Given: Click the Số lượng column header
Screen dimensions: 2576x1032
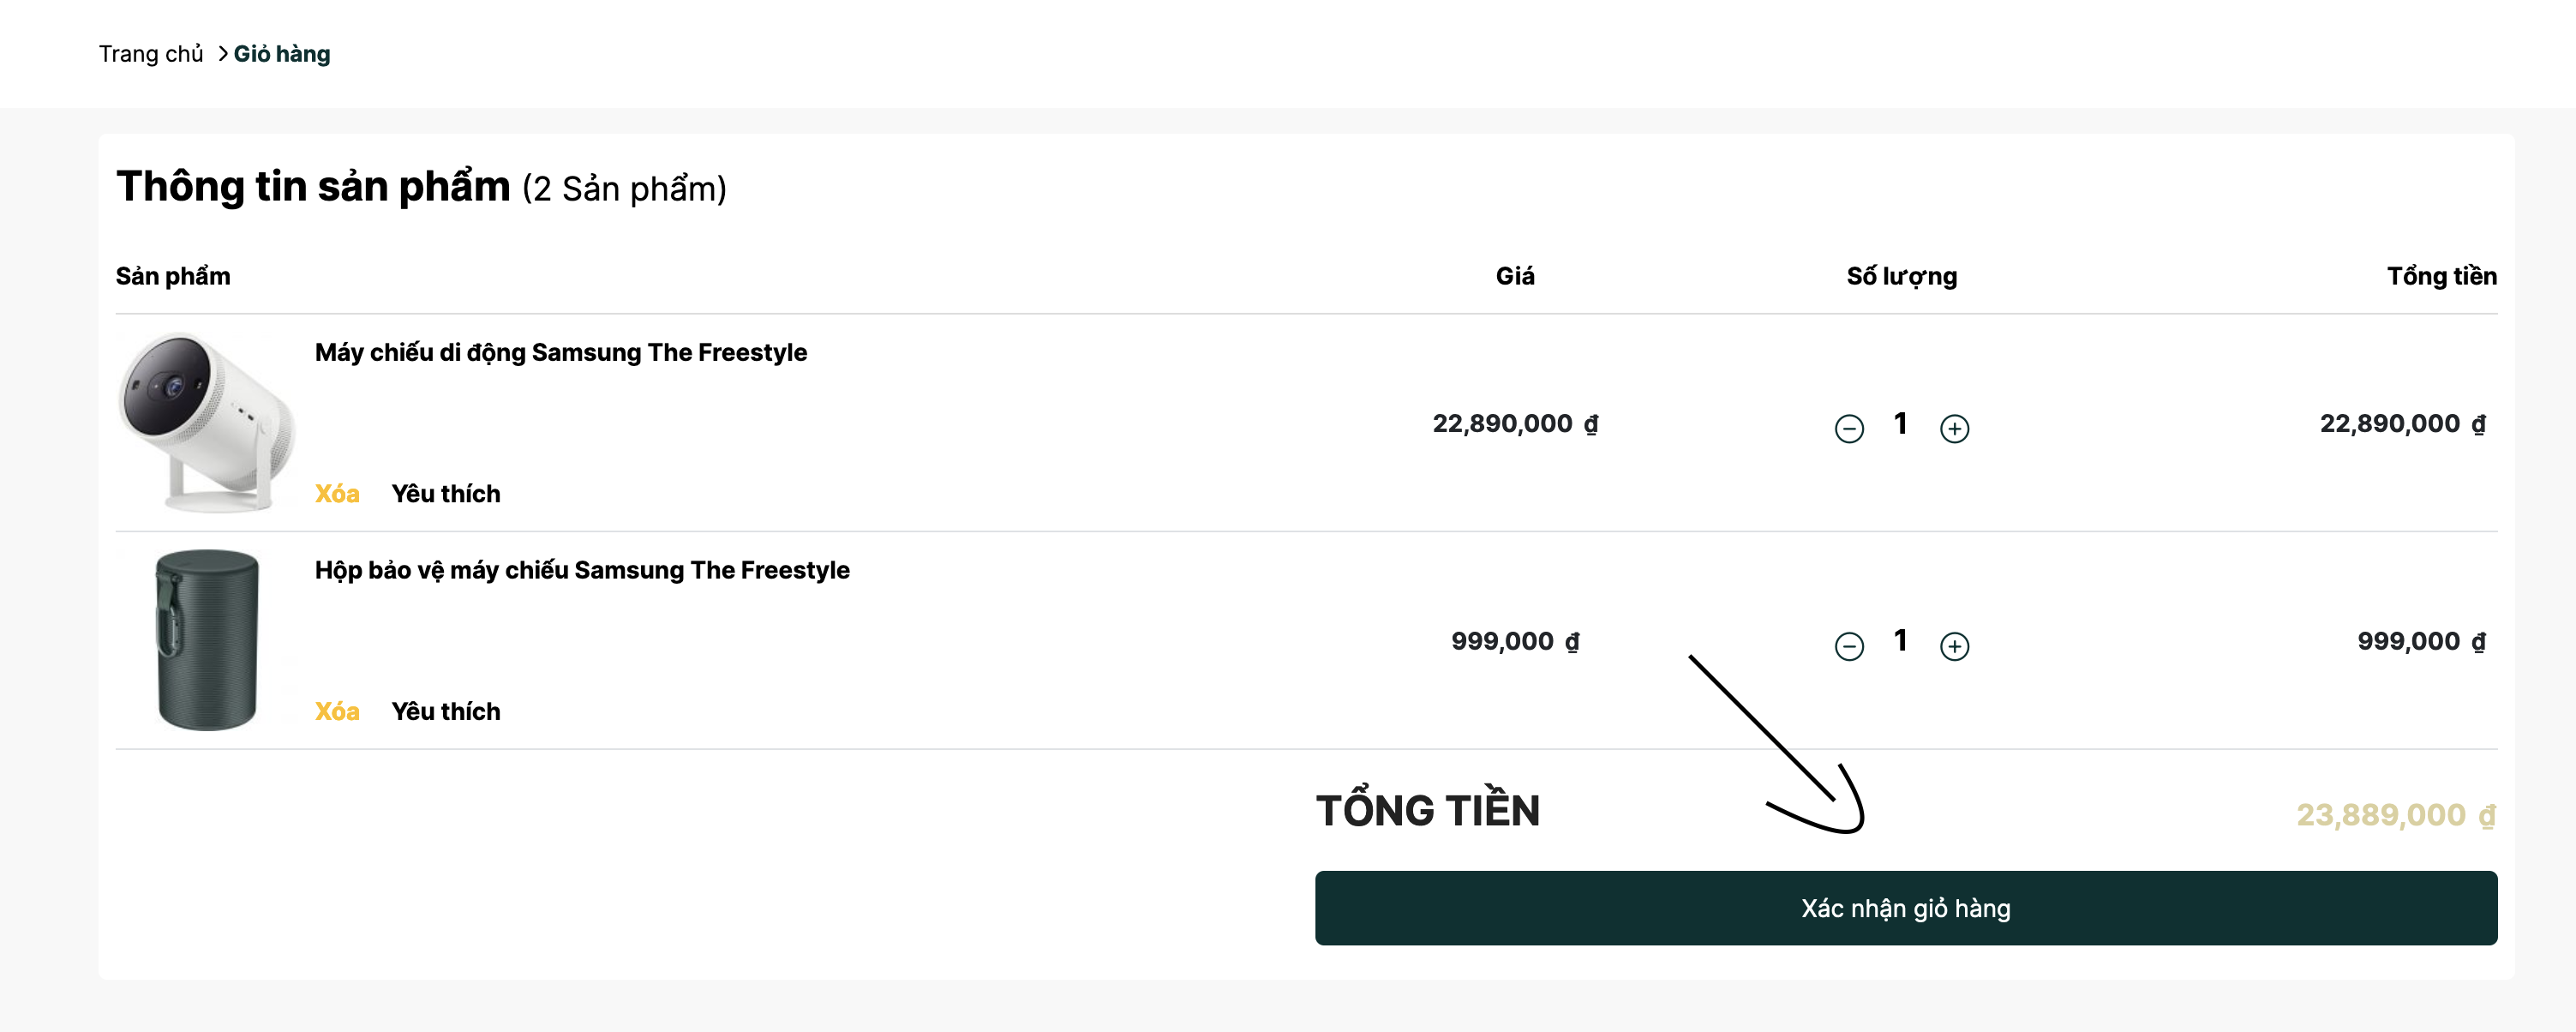Looking at the screenshot, I should tap(1901, 276).
